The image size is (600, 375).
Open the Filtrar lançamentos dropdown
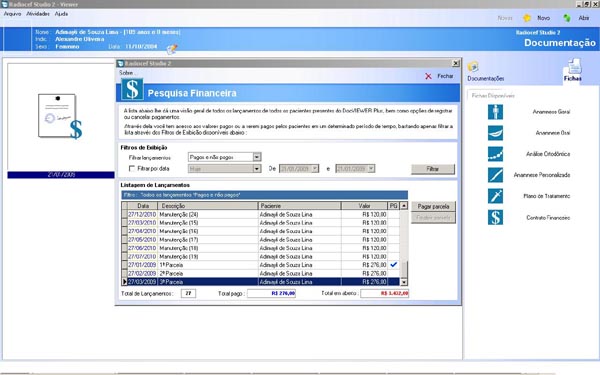pos(257,157)
